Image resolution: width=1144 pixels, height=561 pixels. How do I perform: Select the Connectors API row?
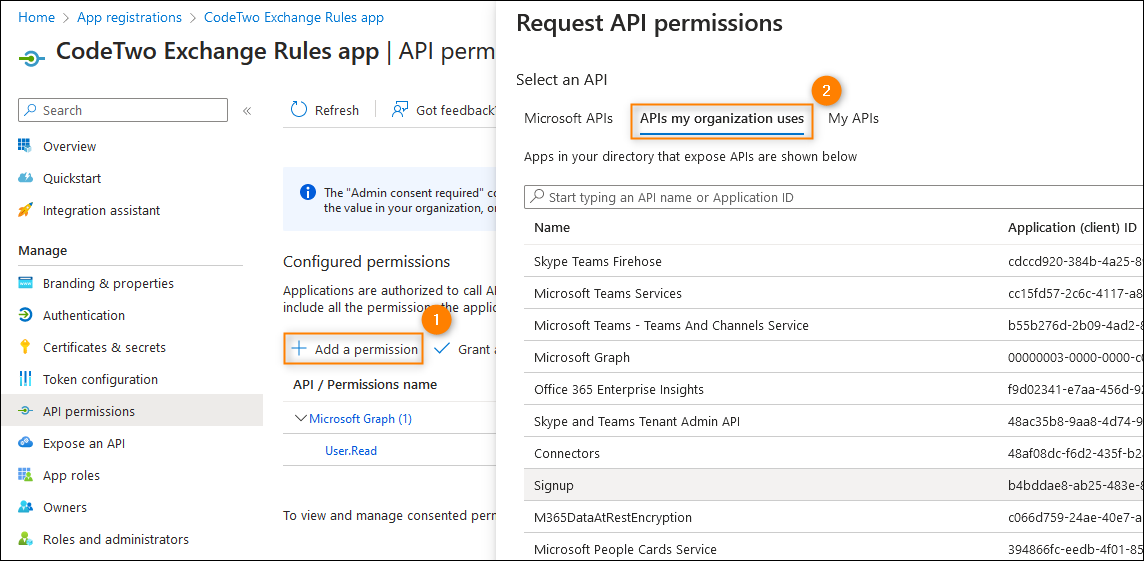[834, 453]
